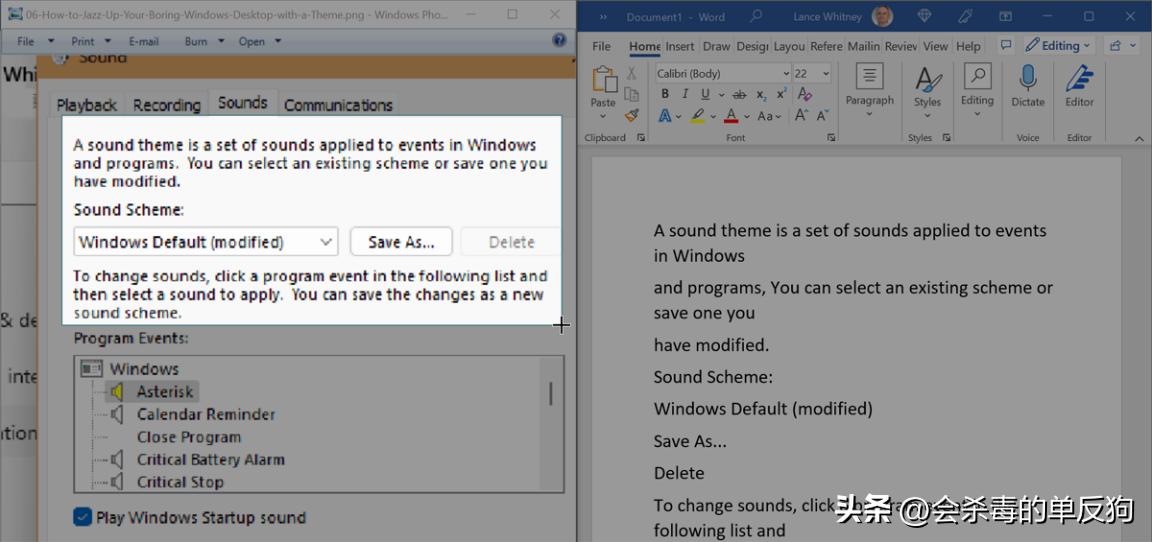
Task: Click the Program Events list scrollbar
Action: click(550, 393)
